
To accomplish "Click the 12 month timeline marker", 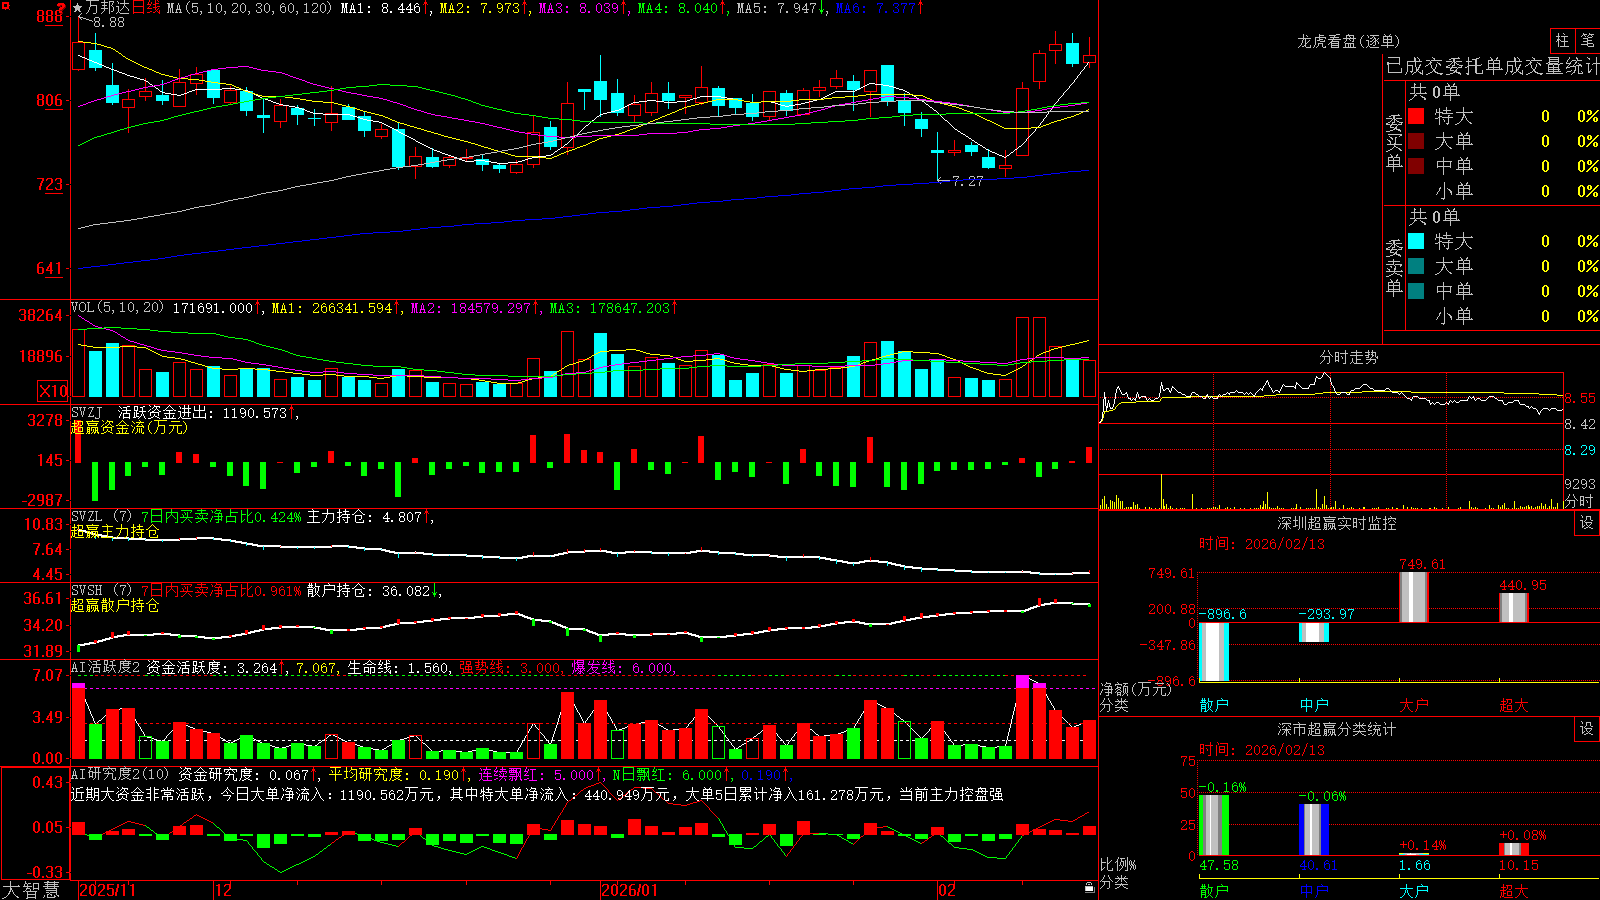I will coord(224,890).
